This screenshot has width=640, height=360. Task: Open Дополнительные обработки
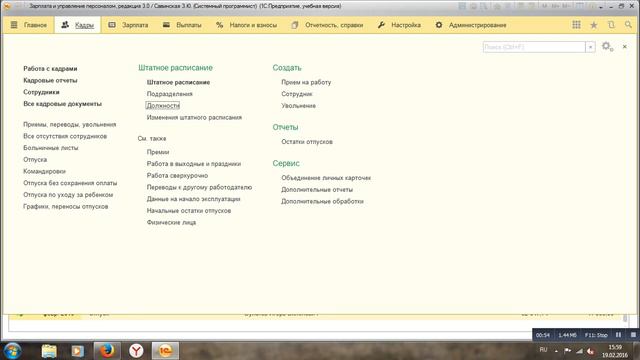pos(322,202)
